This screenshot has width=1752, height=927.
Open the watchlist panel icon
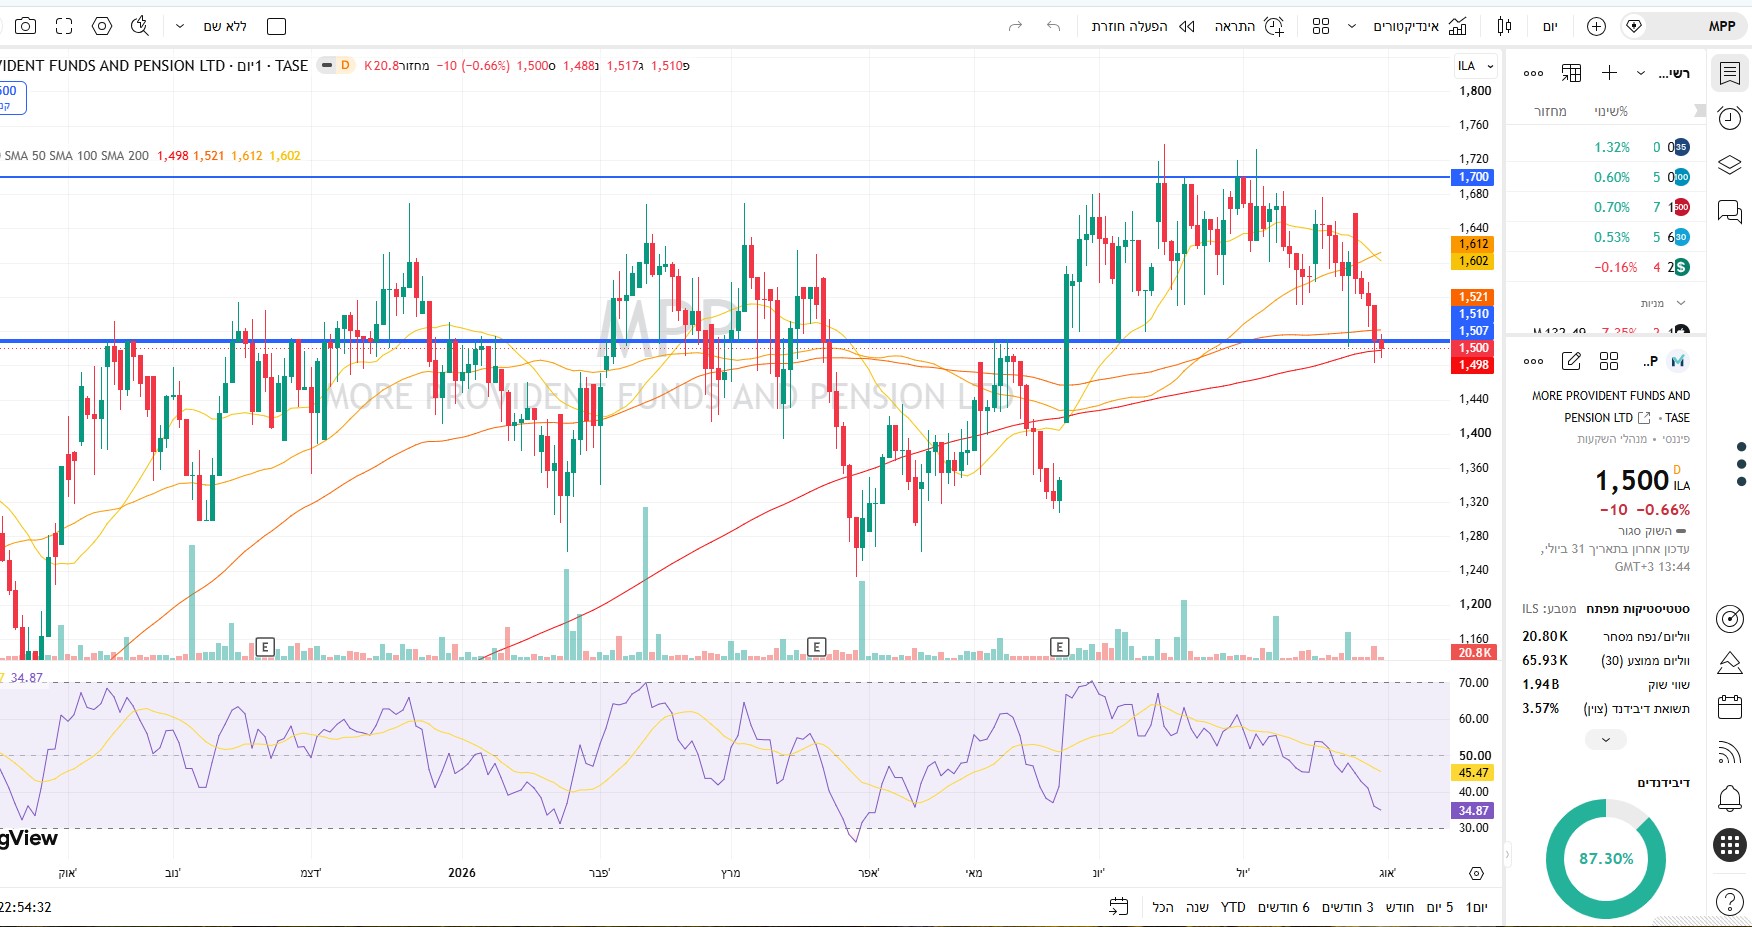pyautogui.click(x=1729, y=72)
